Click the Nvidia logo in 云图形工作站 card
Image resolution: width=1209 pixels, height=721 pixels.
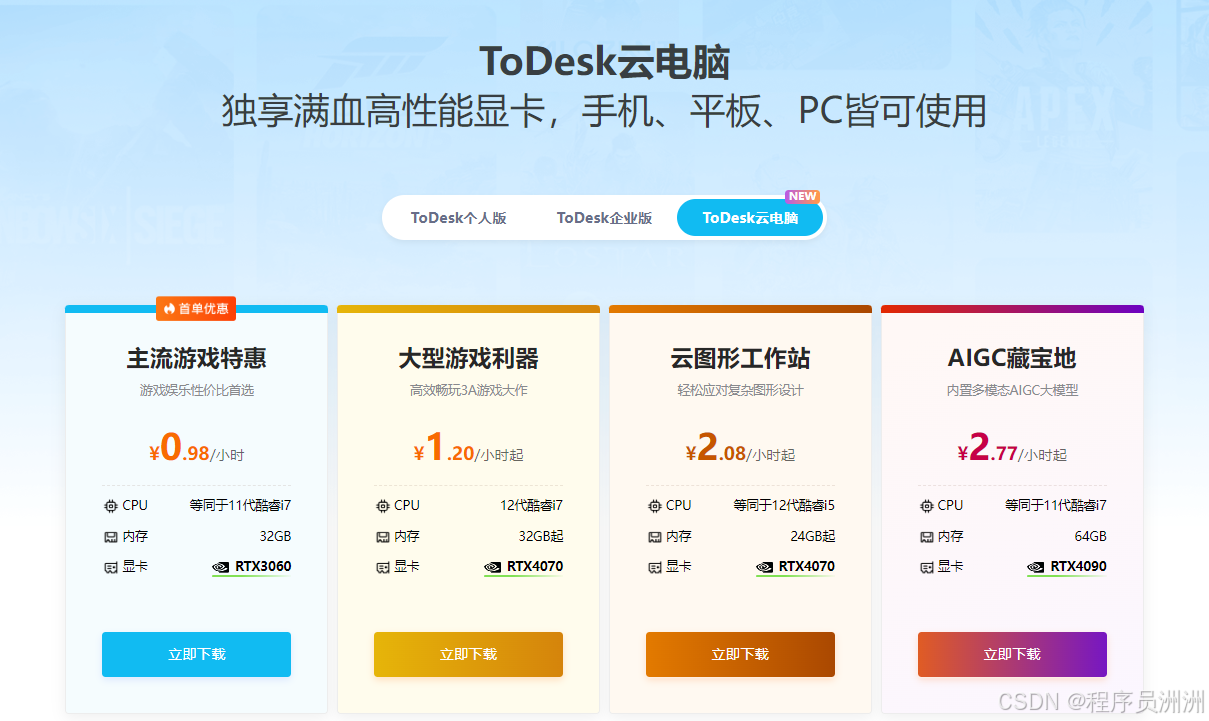[x=765, y=567]
